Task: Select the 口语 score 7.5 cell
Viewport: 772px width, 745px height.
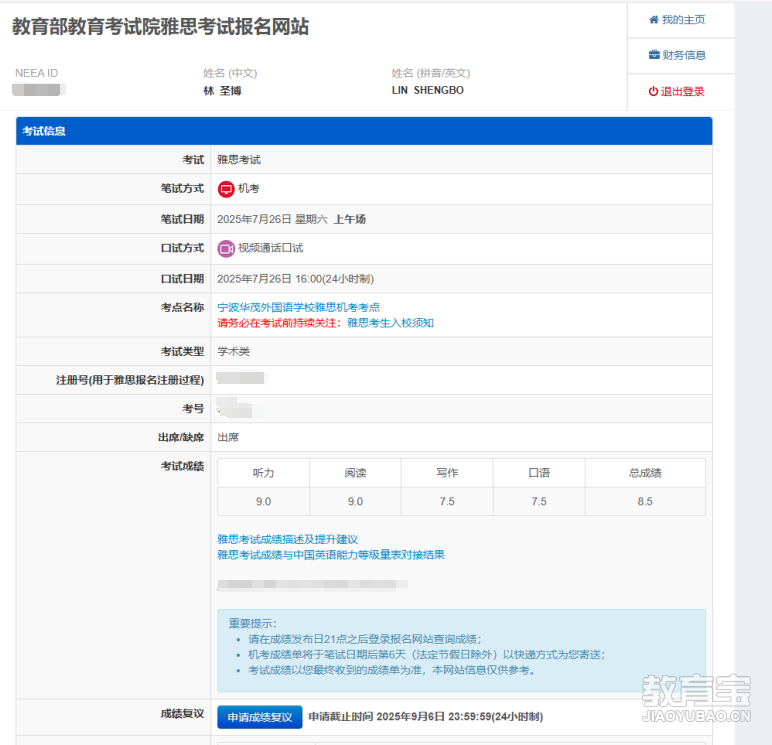Action: [539, 502]
